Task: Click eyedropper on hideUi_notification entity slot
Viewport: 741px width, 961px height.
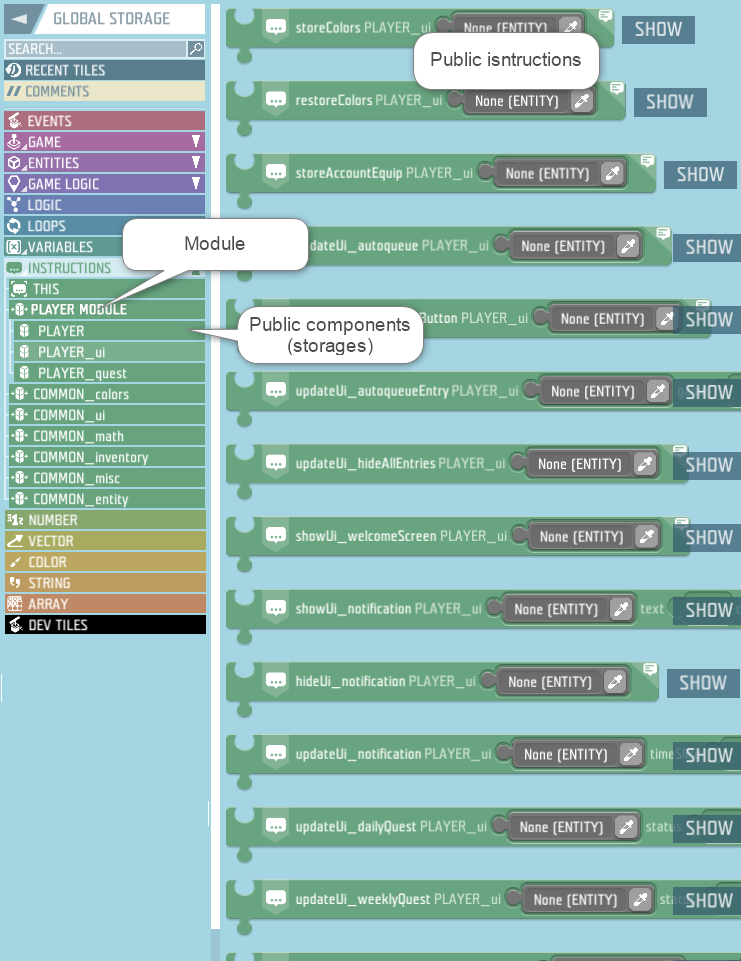Action: 615,682
